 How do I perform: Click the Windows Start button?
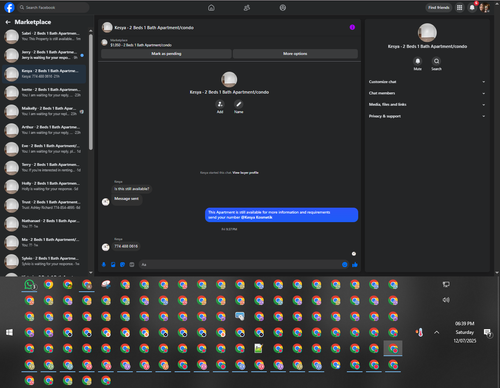point(9,332)
